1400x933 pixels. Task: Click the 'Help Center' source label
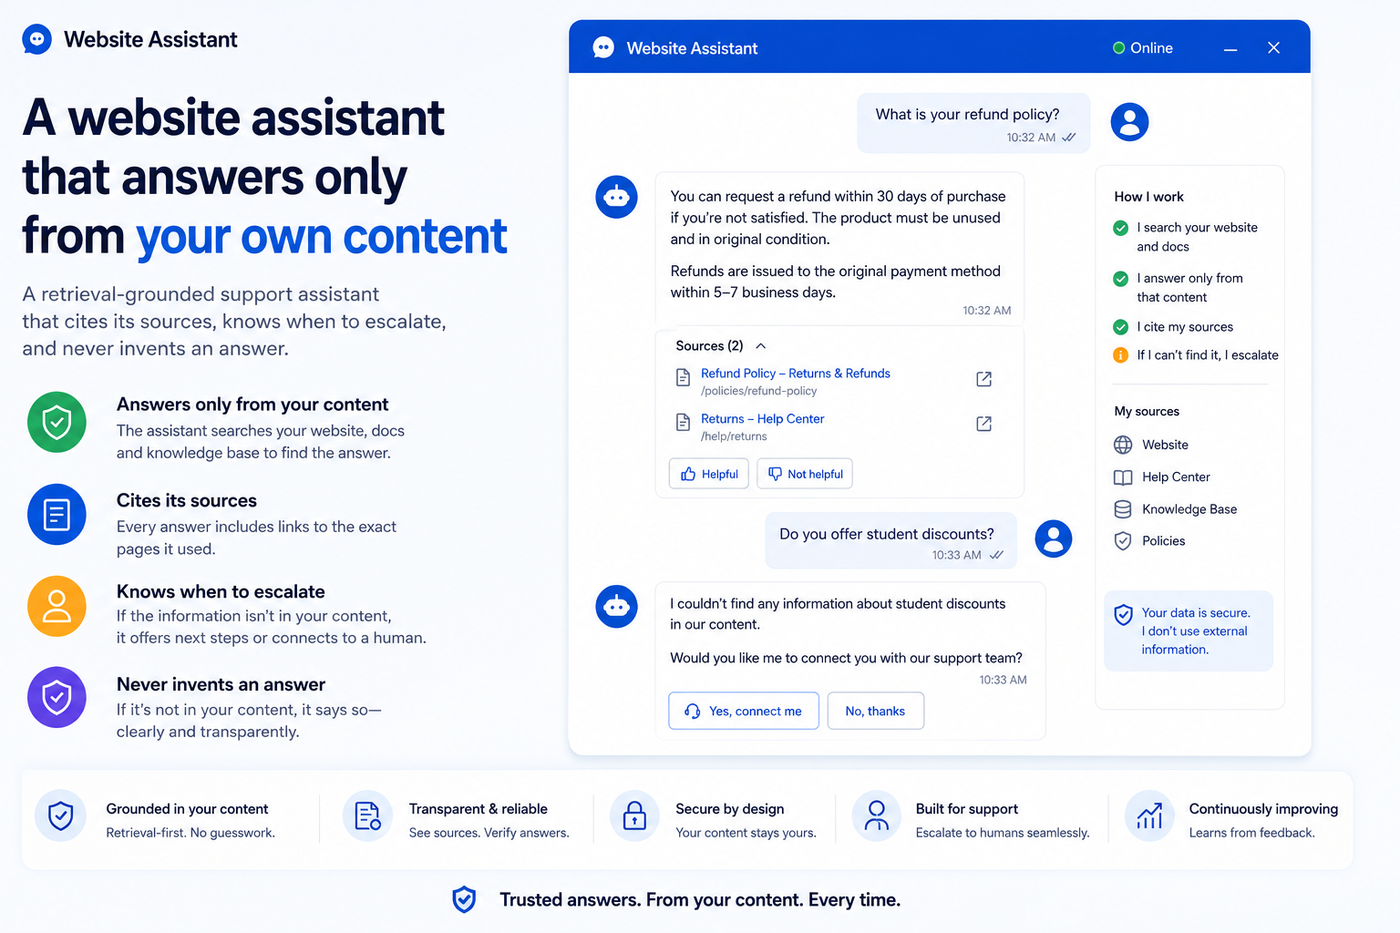pos(1176,477)
